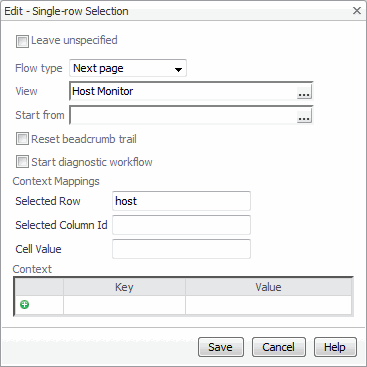The width and height of the screenshot is (367, 367).
Task: Open the Next page combo box
Action: click(128, 68)
